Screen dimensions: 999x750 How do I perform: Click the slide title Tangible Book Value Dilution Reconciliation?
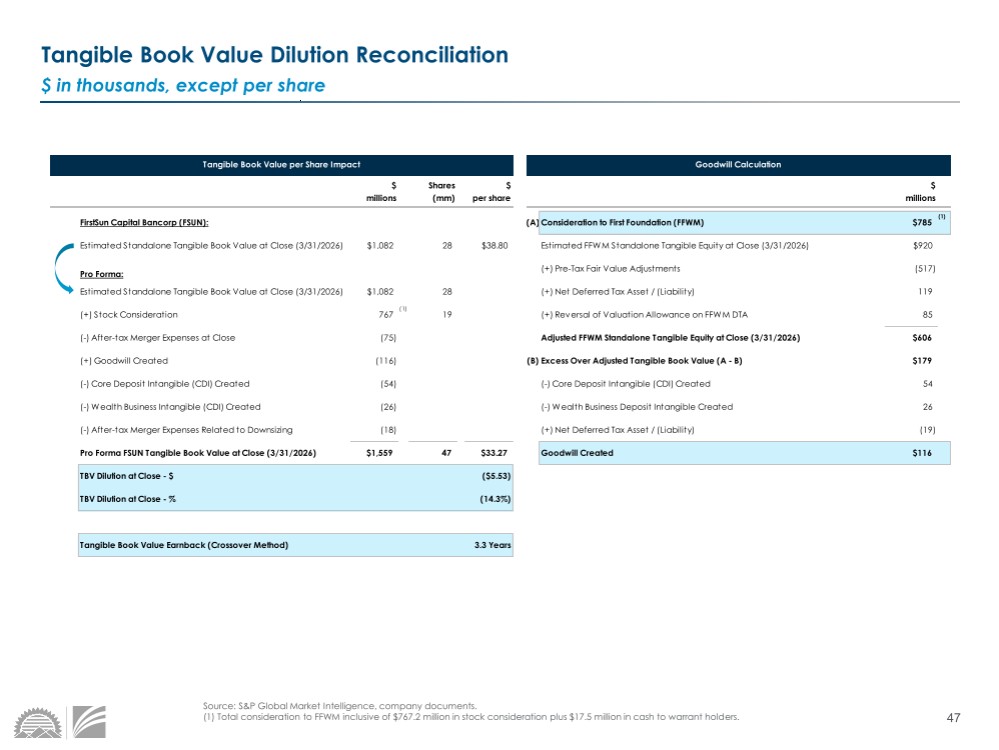(x=273, y=55)
